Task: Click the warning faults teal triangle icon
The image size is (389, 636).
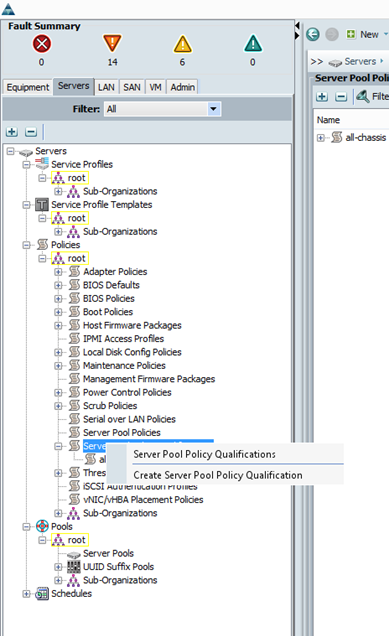Action: pos(253,43)
